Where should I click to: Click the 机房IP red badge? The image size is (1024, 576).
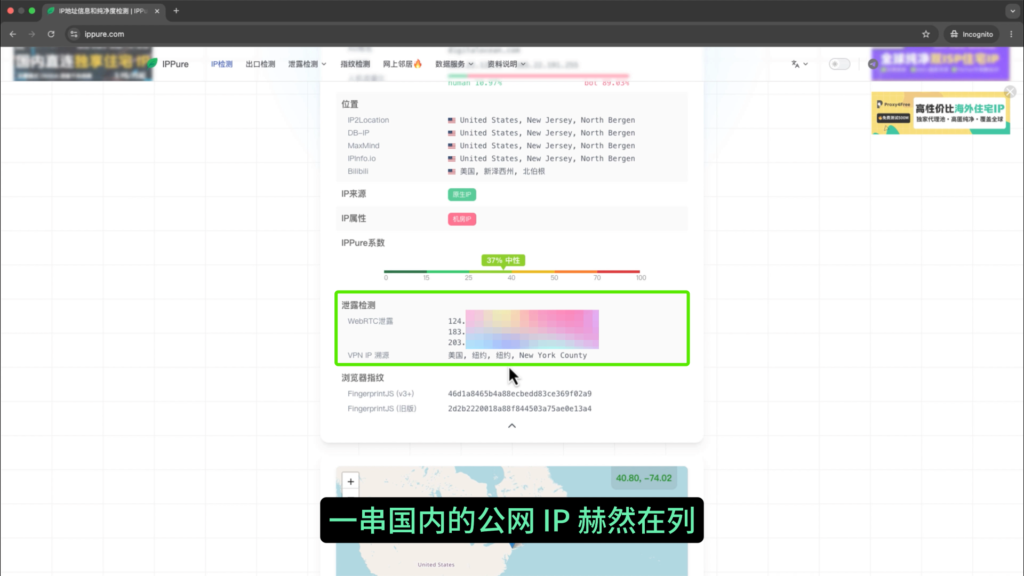[x=462, y=219]
